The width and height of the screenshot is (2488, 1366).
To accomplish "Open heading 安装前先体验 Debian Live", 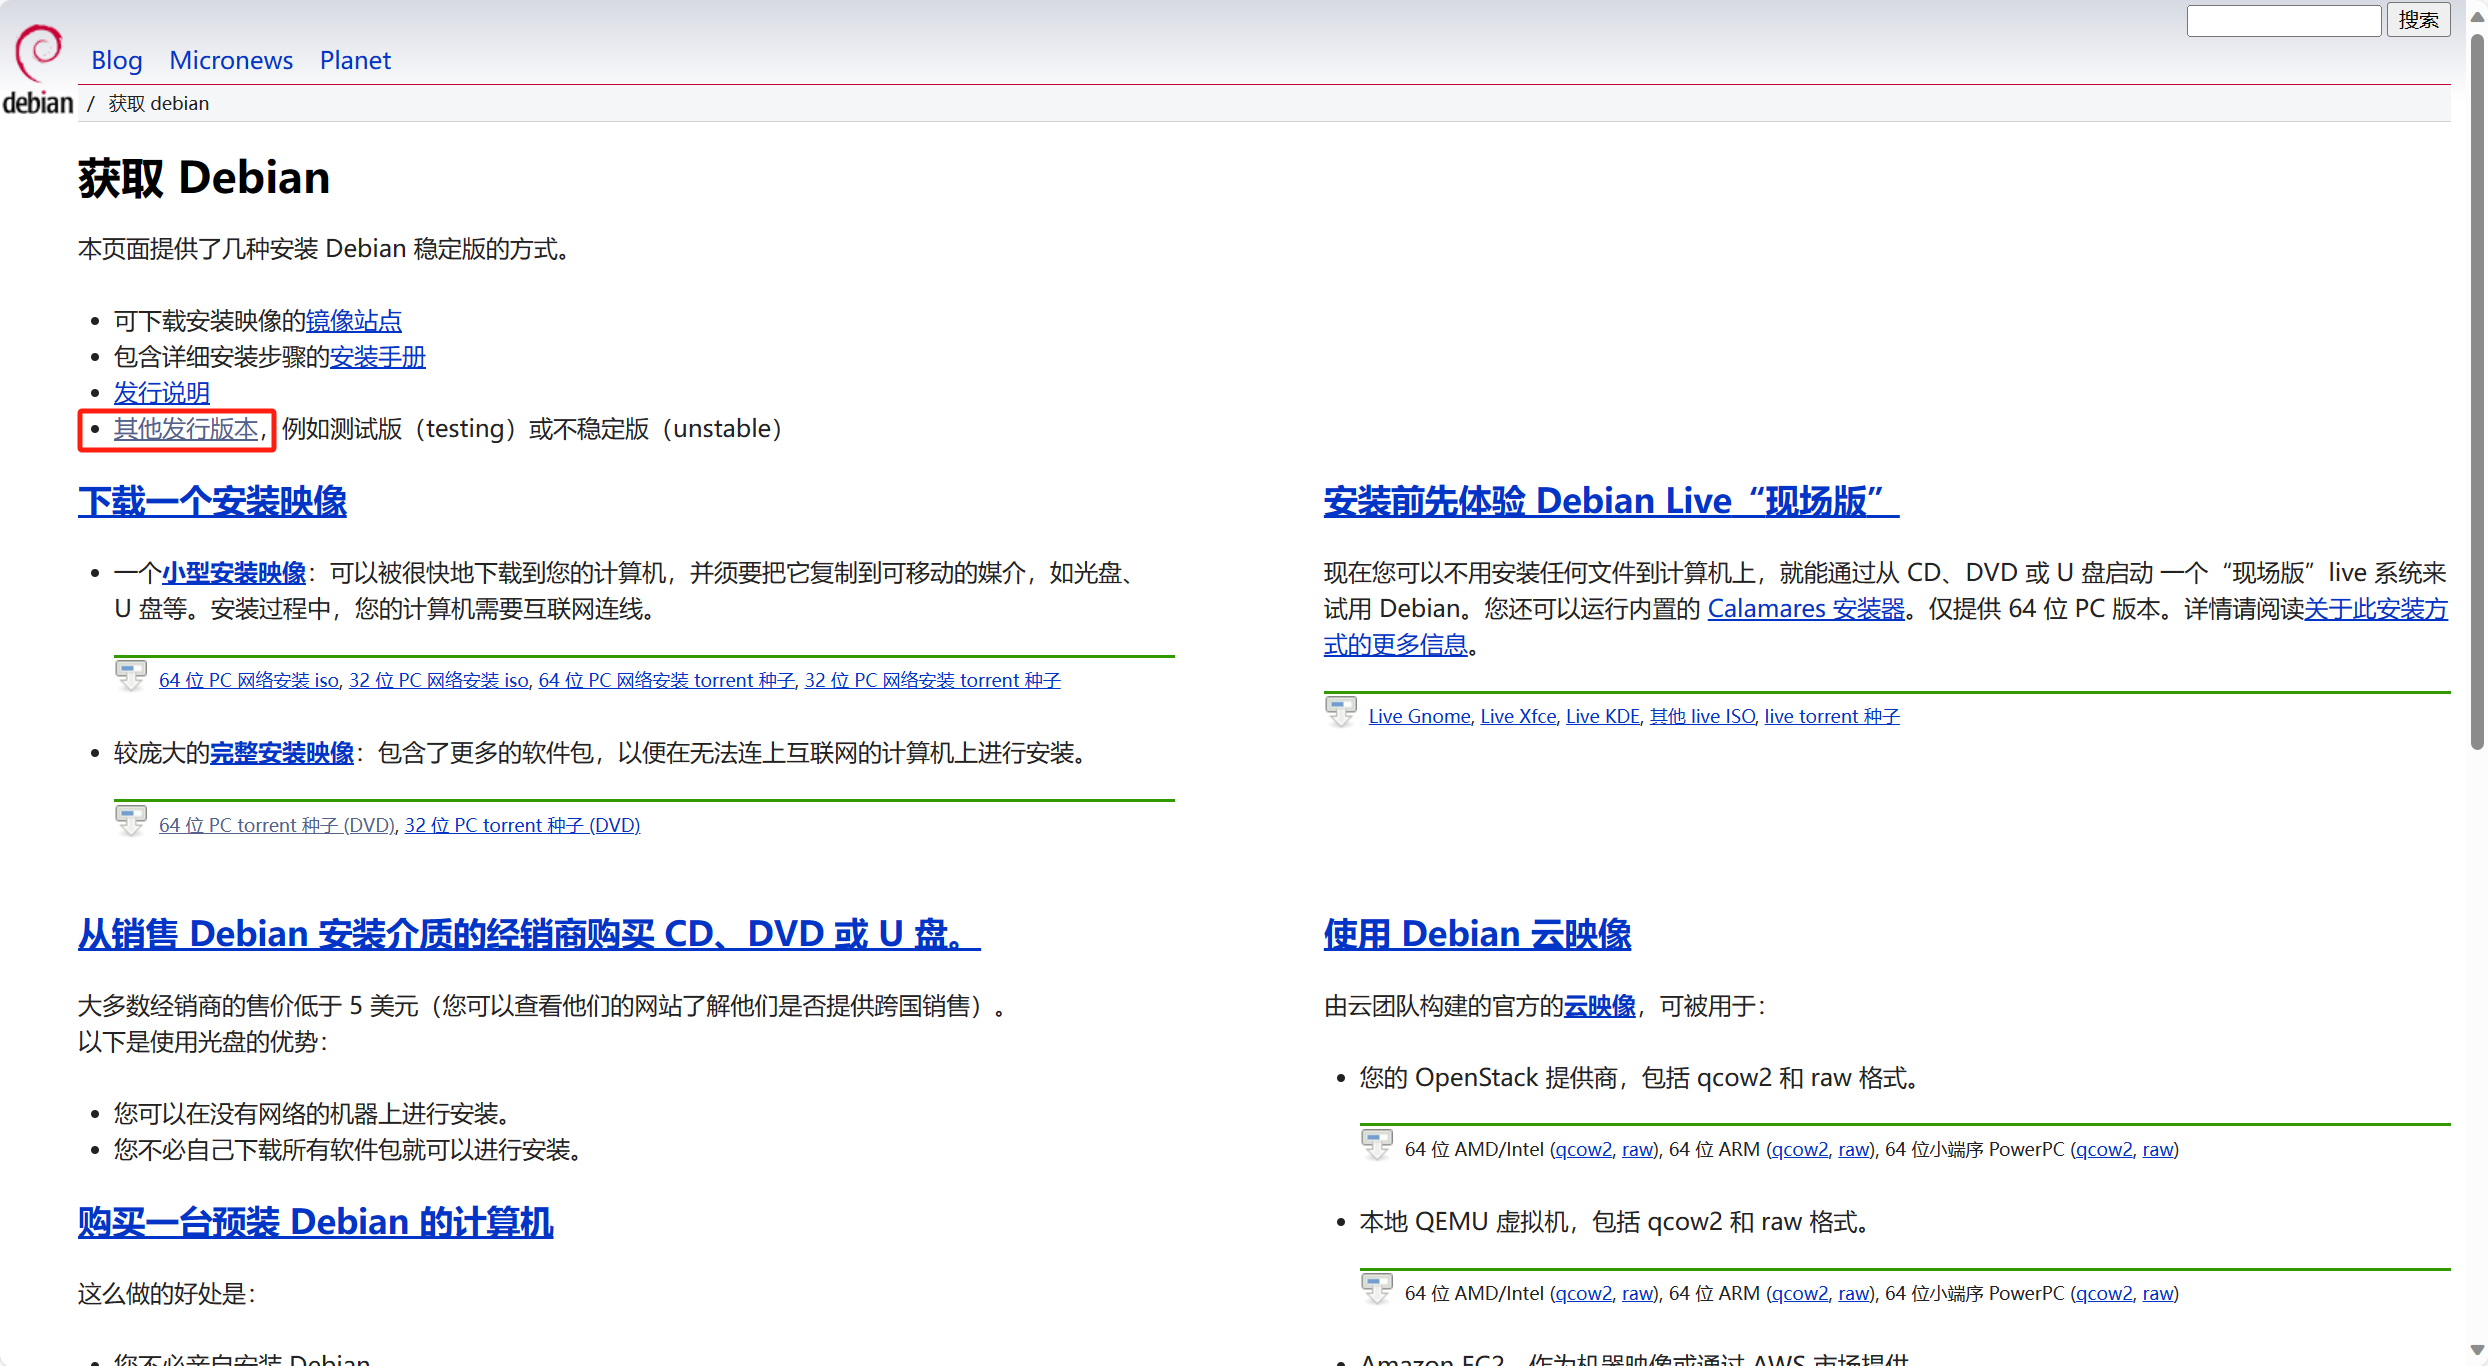I will tap(1611, 501).
